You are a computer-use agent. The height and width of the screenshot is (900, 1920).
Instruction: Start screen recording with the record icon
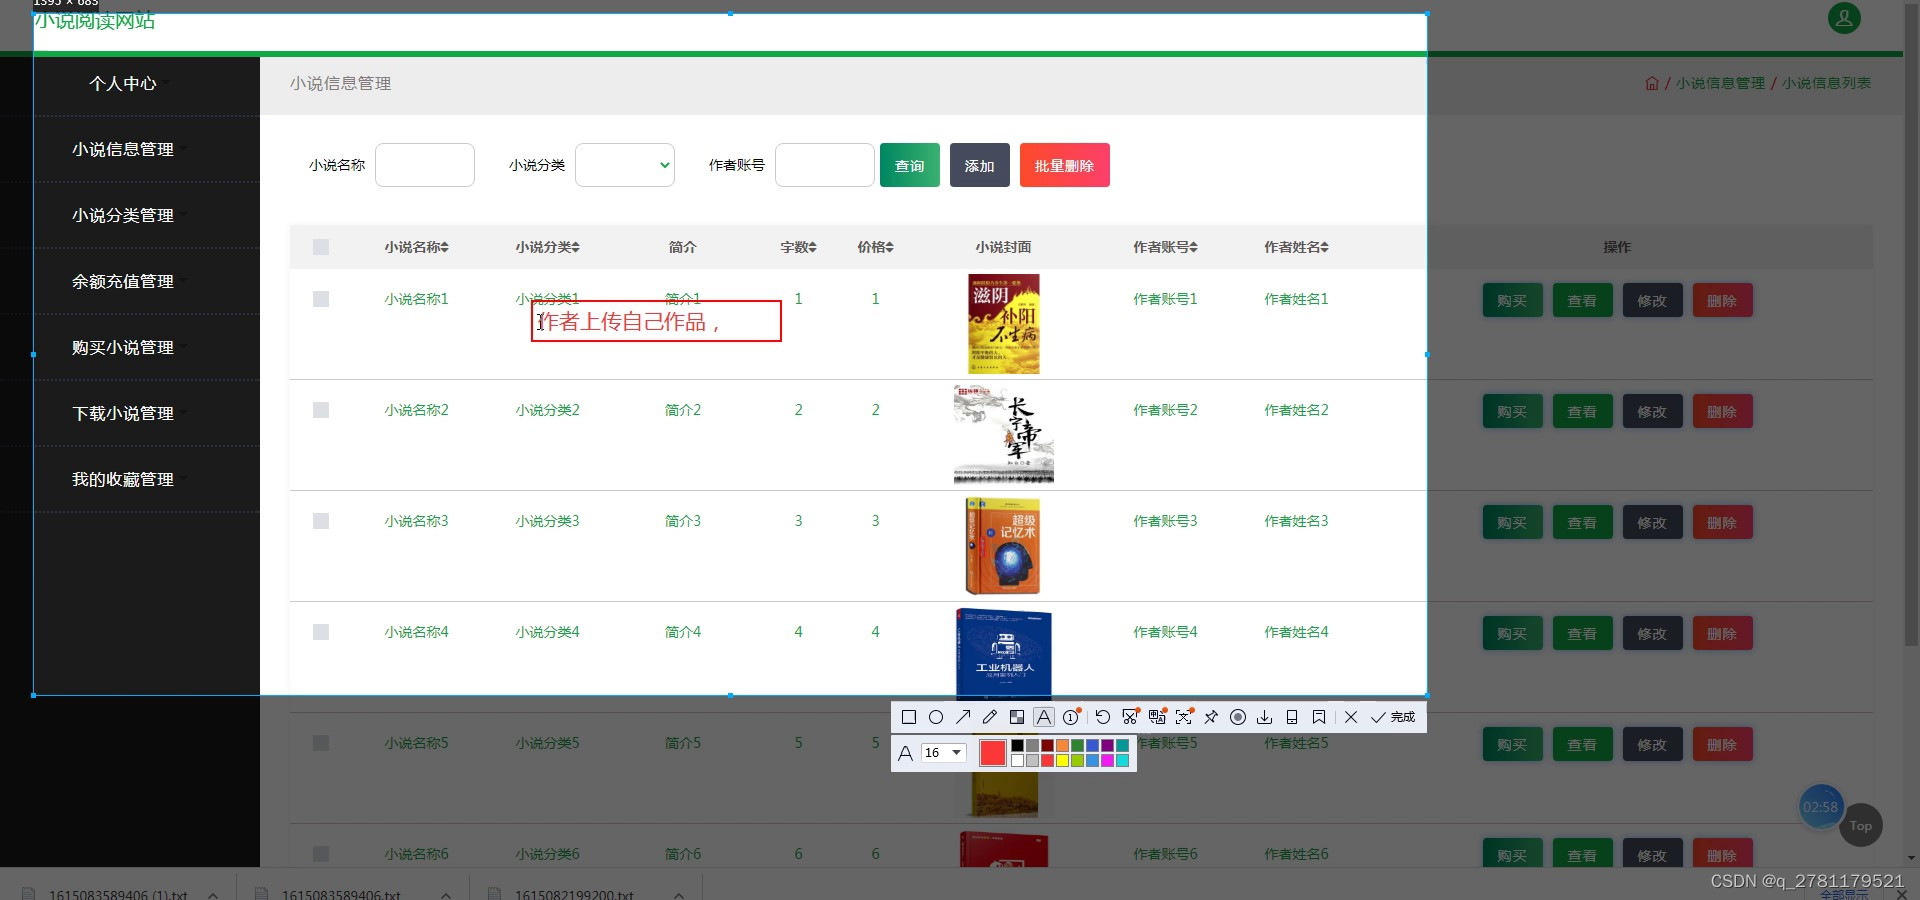pyautogui.click(x=1238, y=717)
